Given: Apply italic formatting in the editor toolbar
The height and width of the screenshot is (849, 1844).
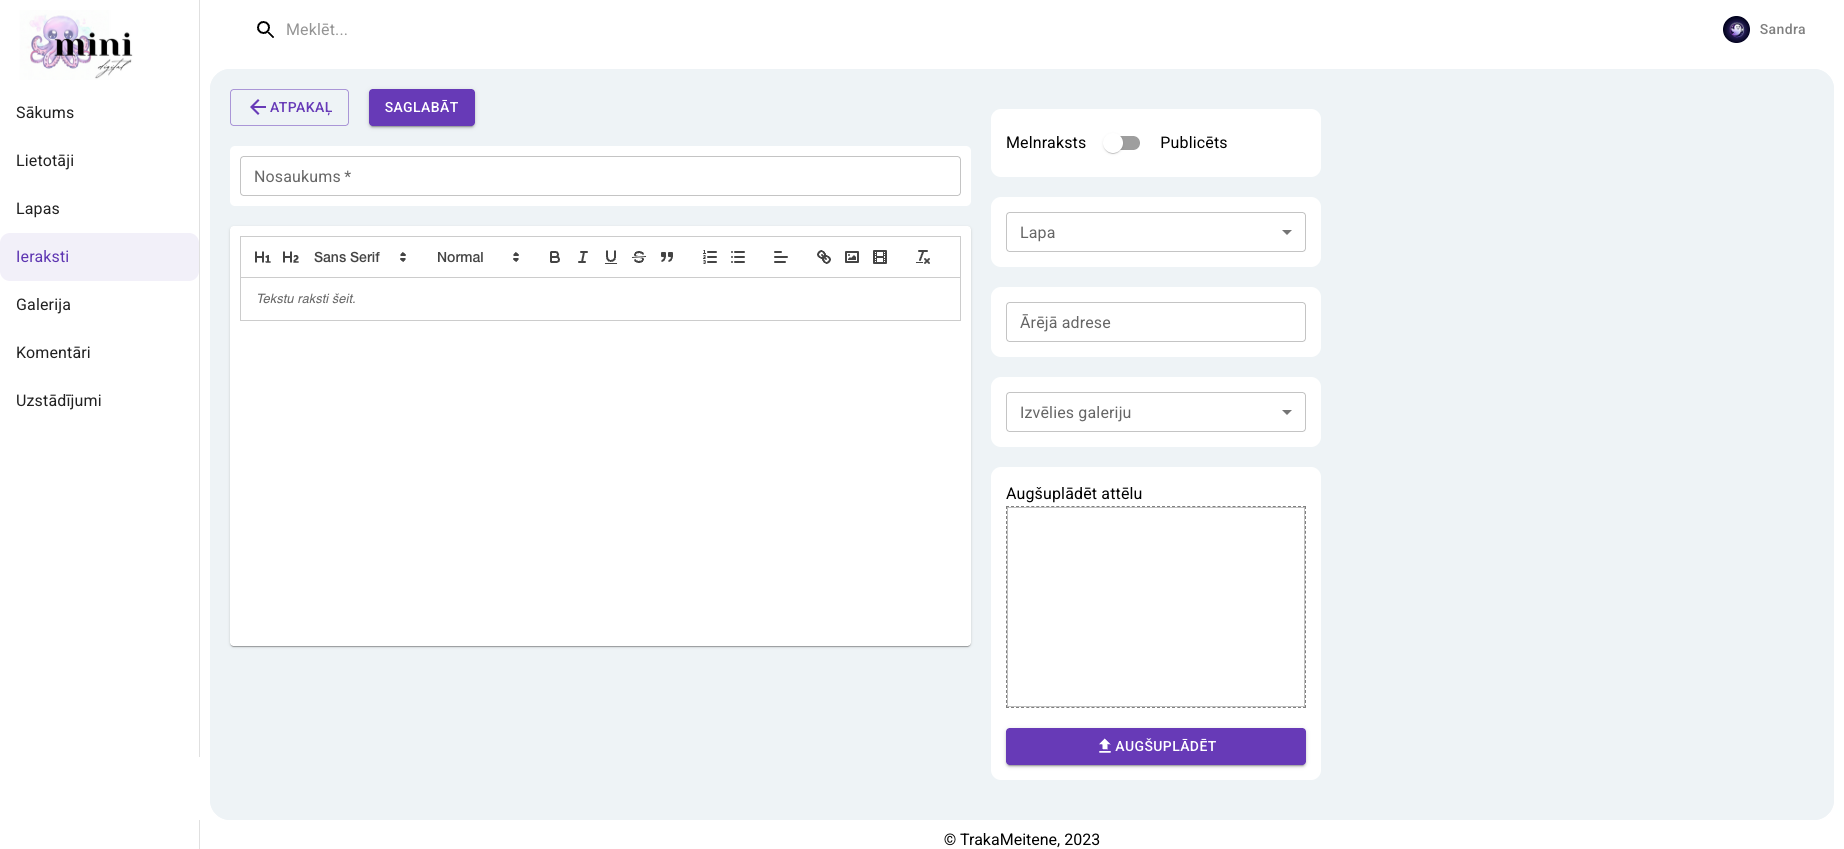Looking at the screenshot, I should (x=583, y=257).
